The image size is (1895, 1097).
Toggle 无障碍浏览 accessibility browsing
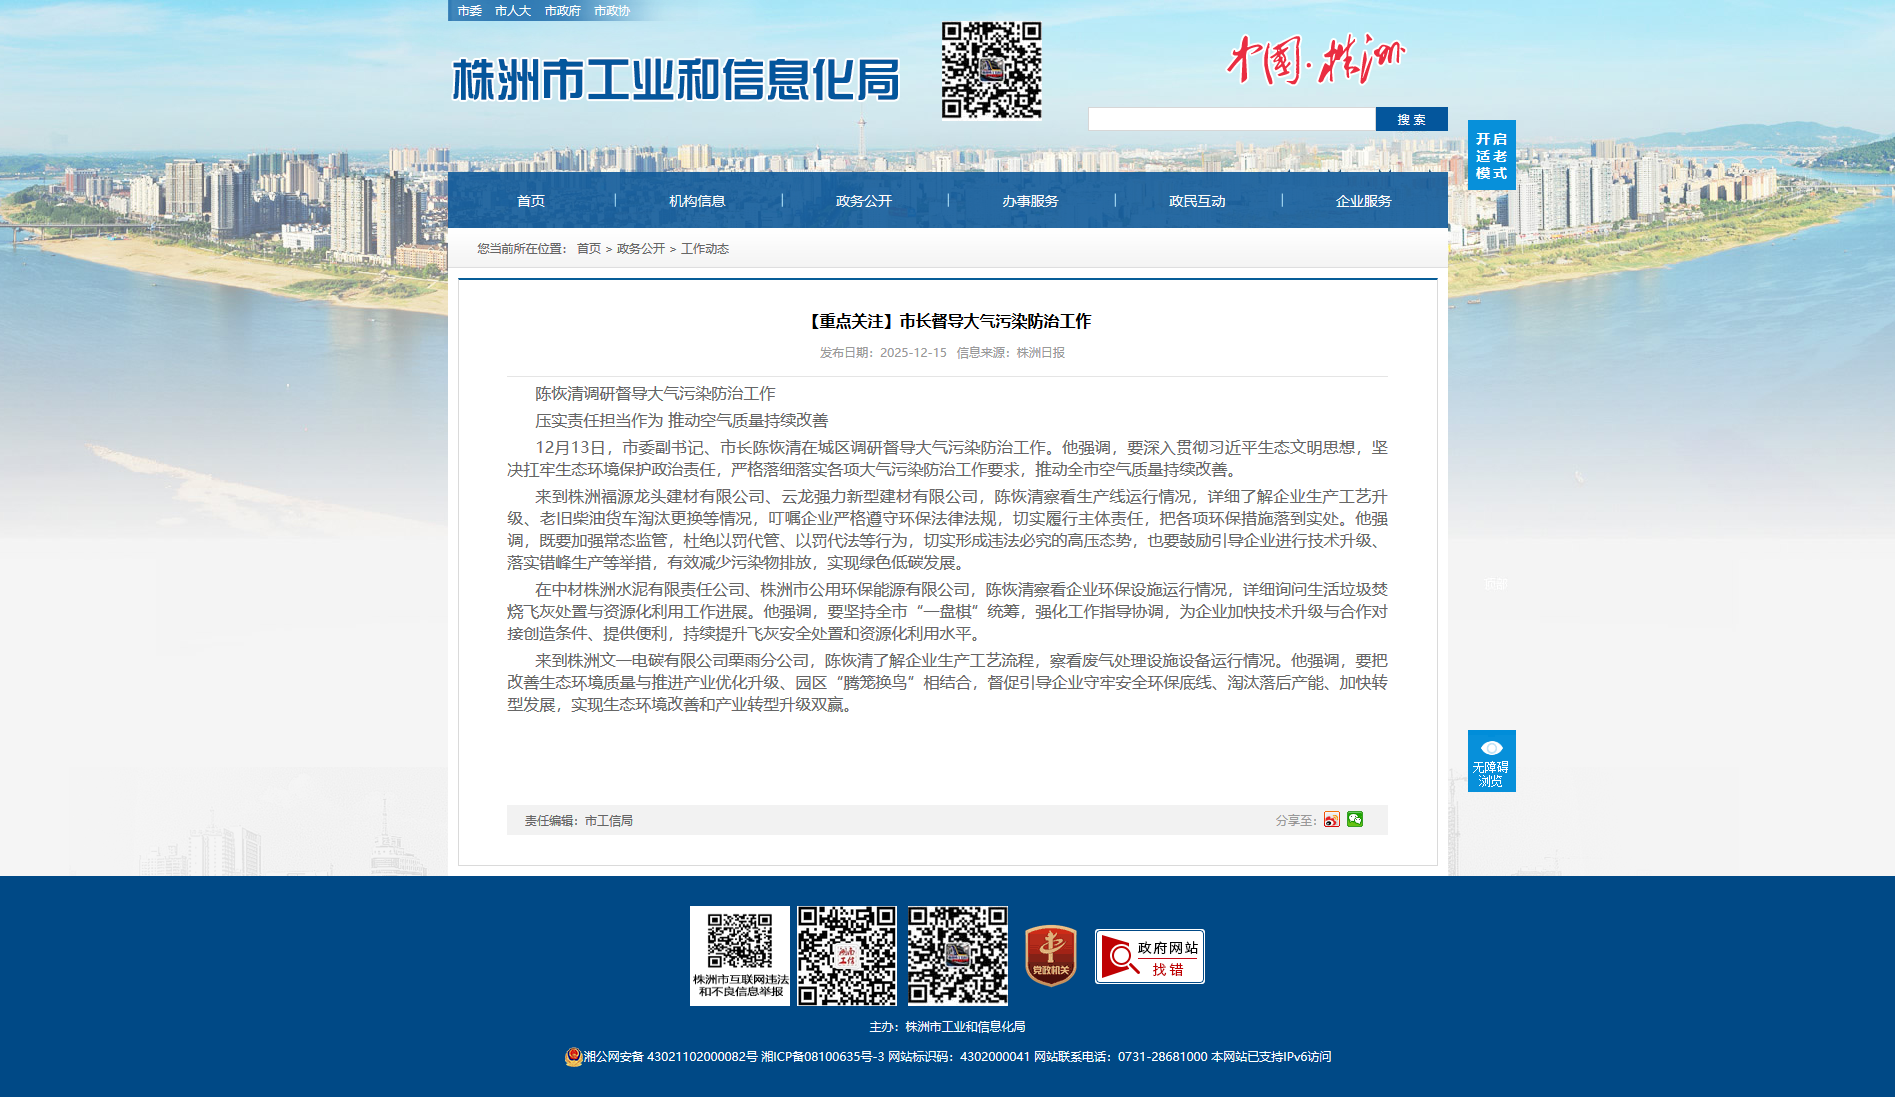click(1491, 761)
